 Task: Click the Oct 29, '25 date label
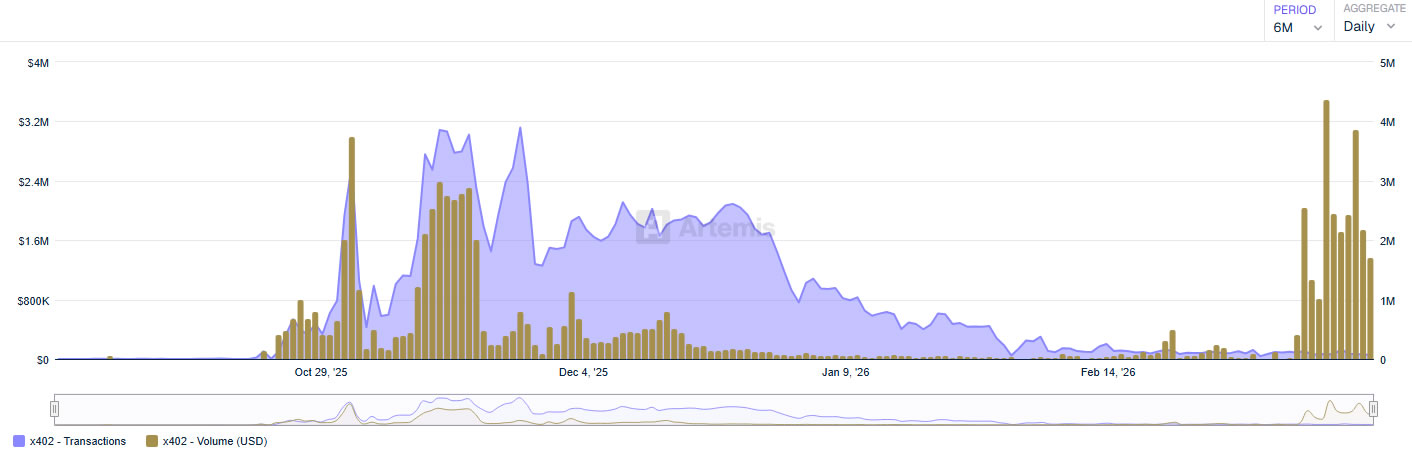pyautogui.click(x=321, y=373)
